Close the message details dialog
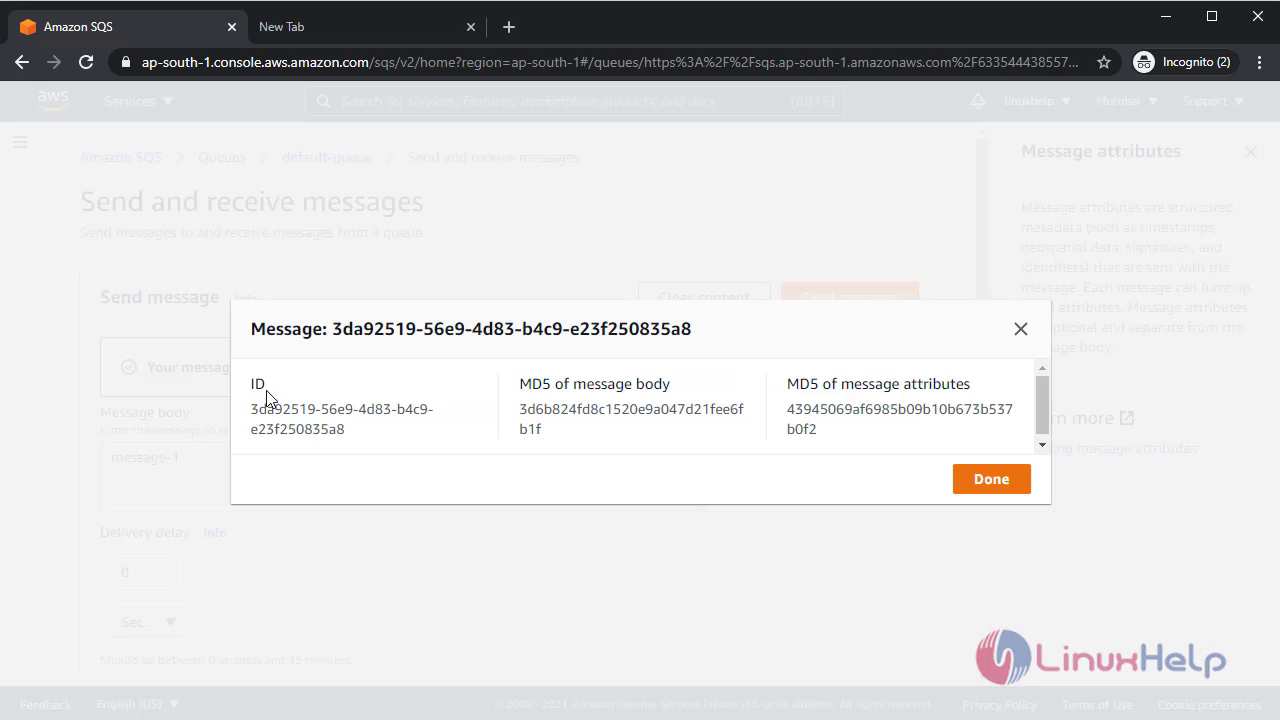 click(x=1020, y=329)
